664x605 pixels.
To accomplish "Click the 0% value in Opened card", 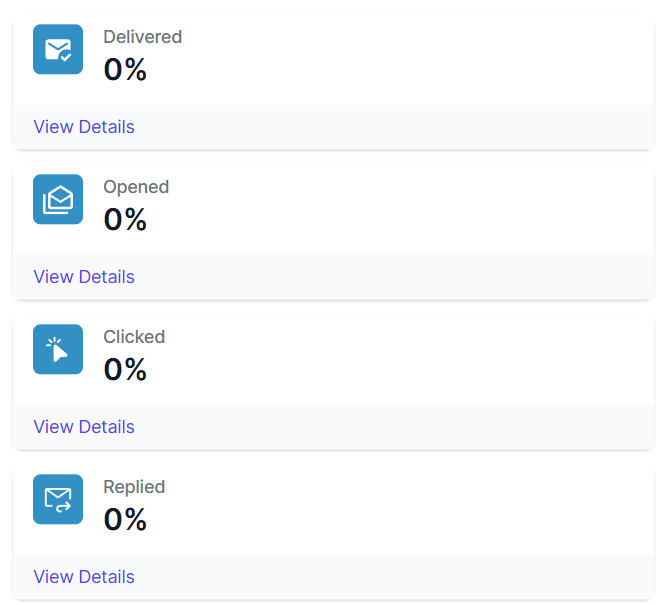I will point(126,220).
